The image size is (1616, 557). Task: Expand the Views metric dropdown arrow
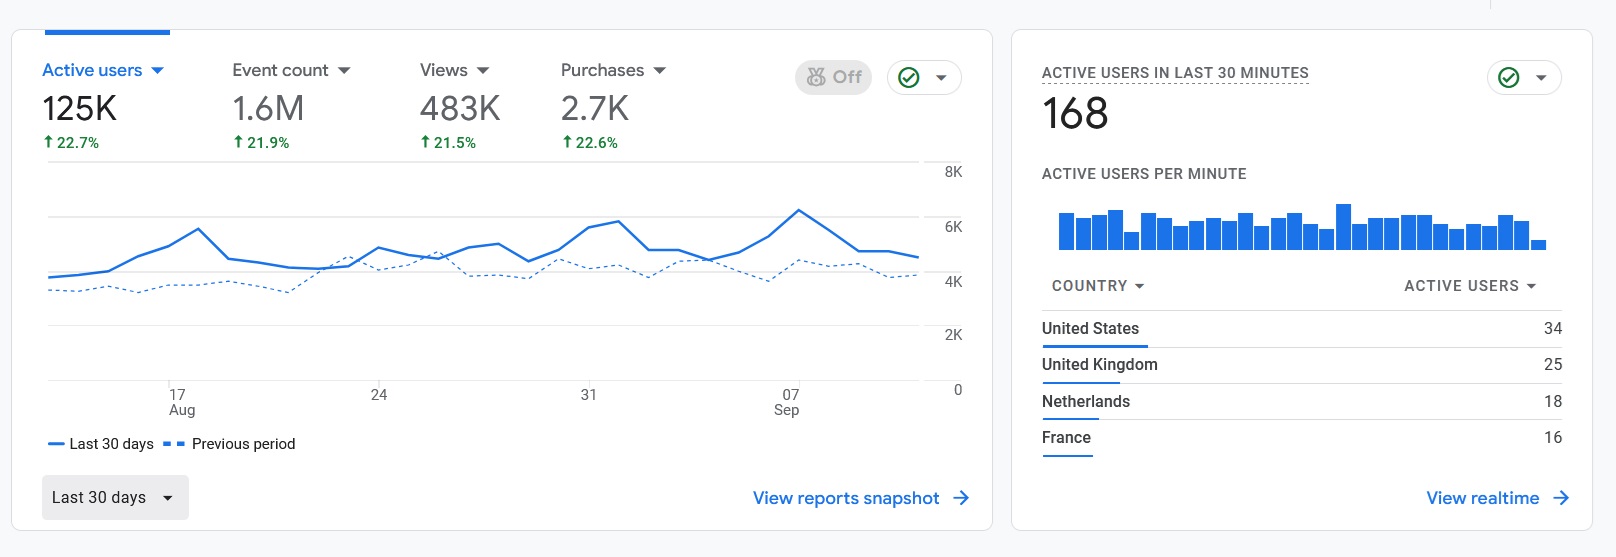click(483, 70)
